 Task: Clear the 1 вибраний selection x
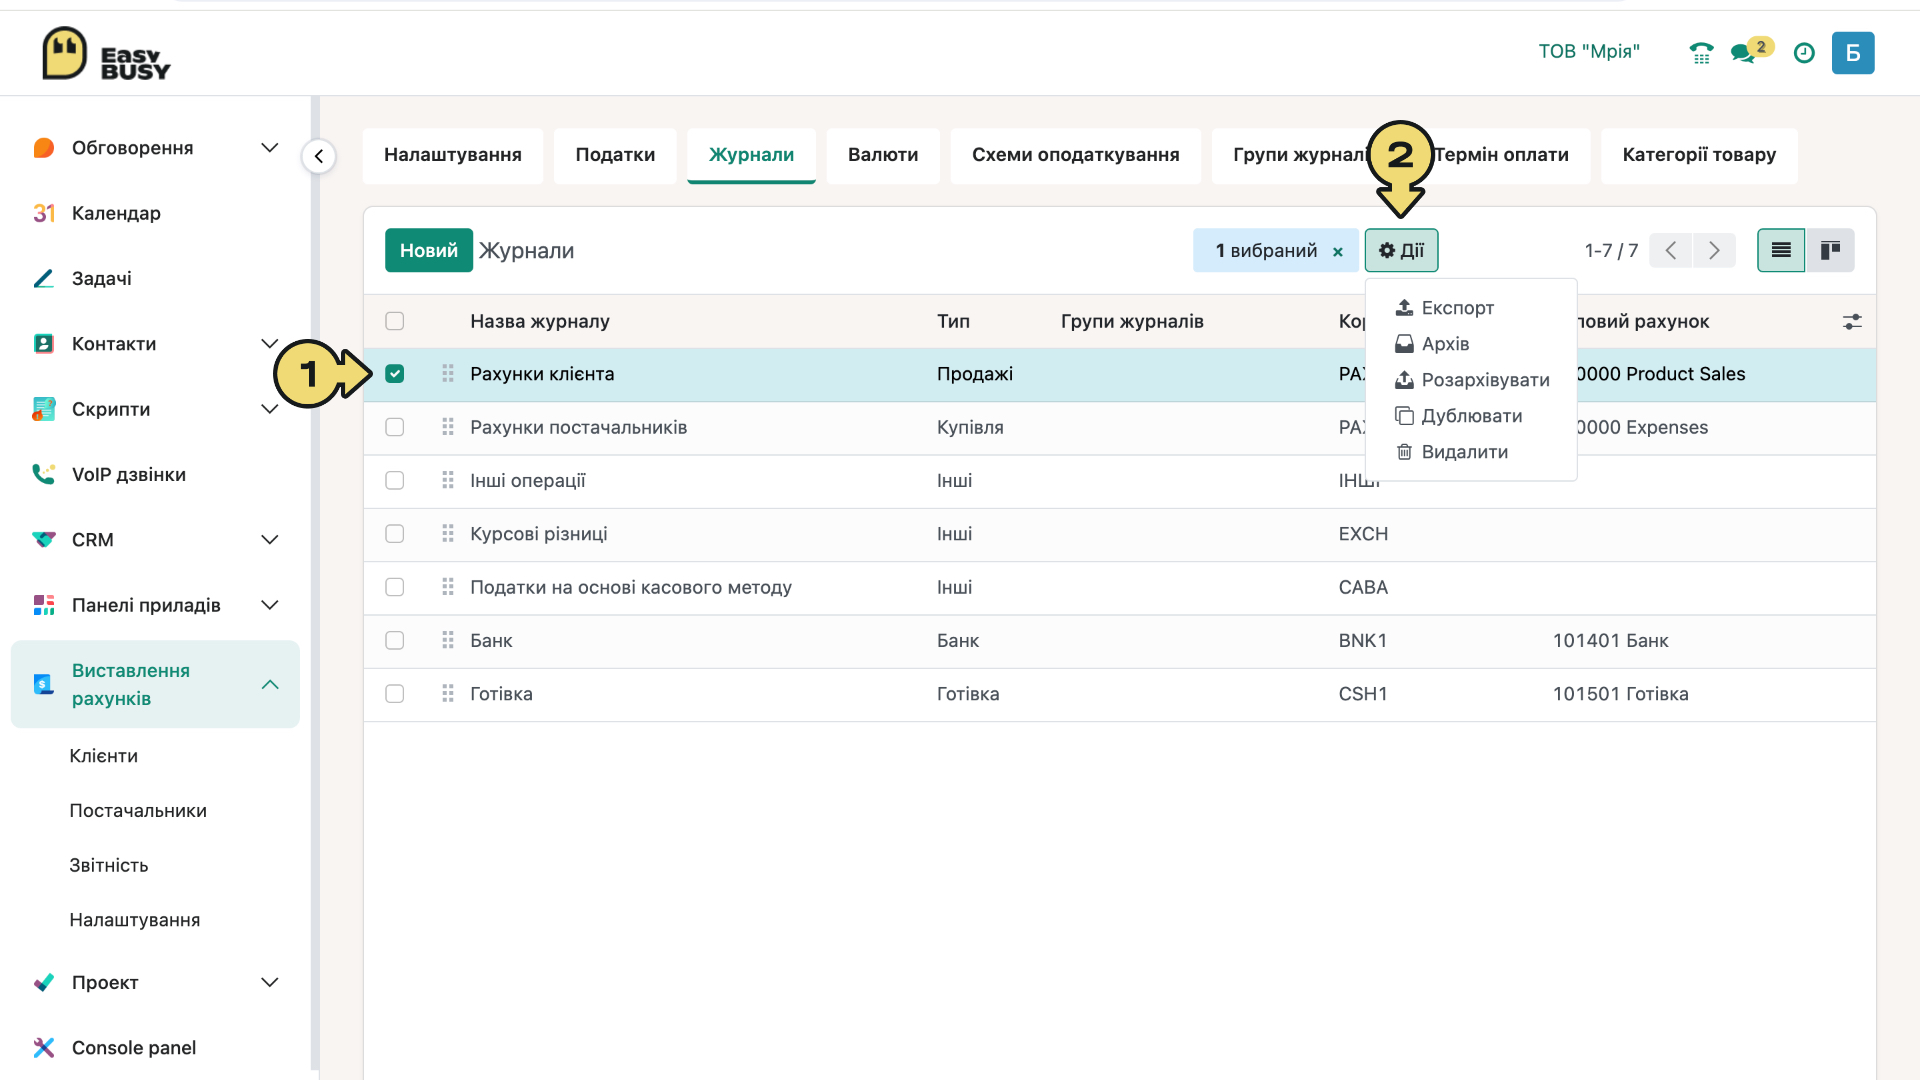point(1338,252)
